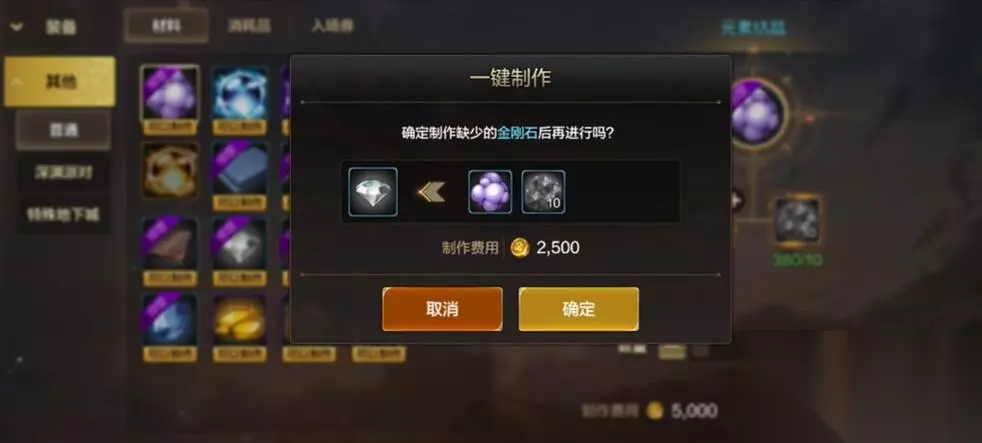Click the diamond icon in the dialog
Screen dimensions: 982x443
pyautogui.click(x=373, y=192)
